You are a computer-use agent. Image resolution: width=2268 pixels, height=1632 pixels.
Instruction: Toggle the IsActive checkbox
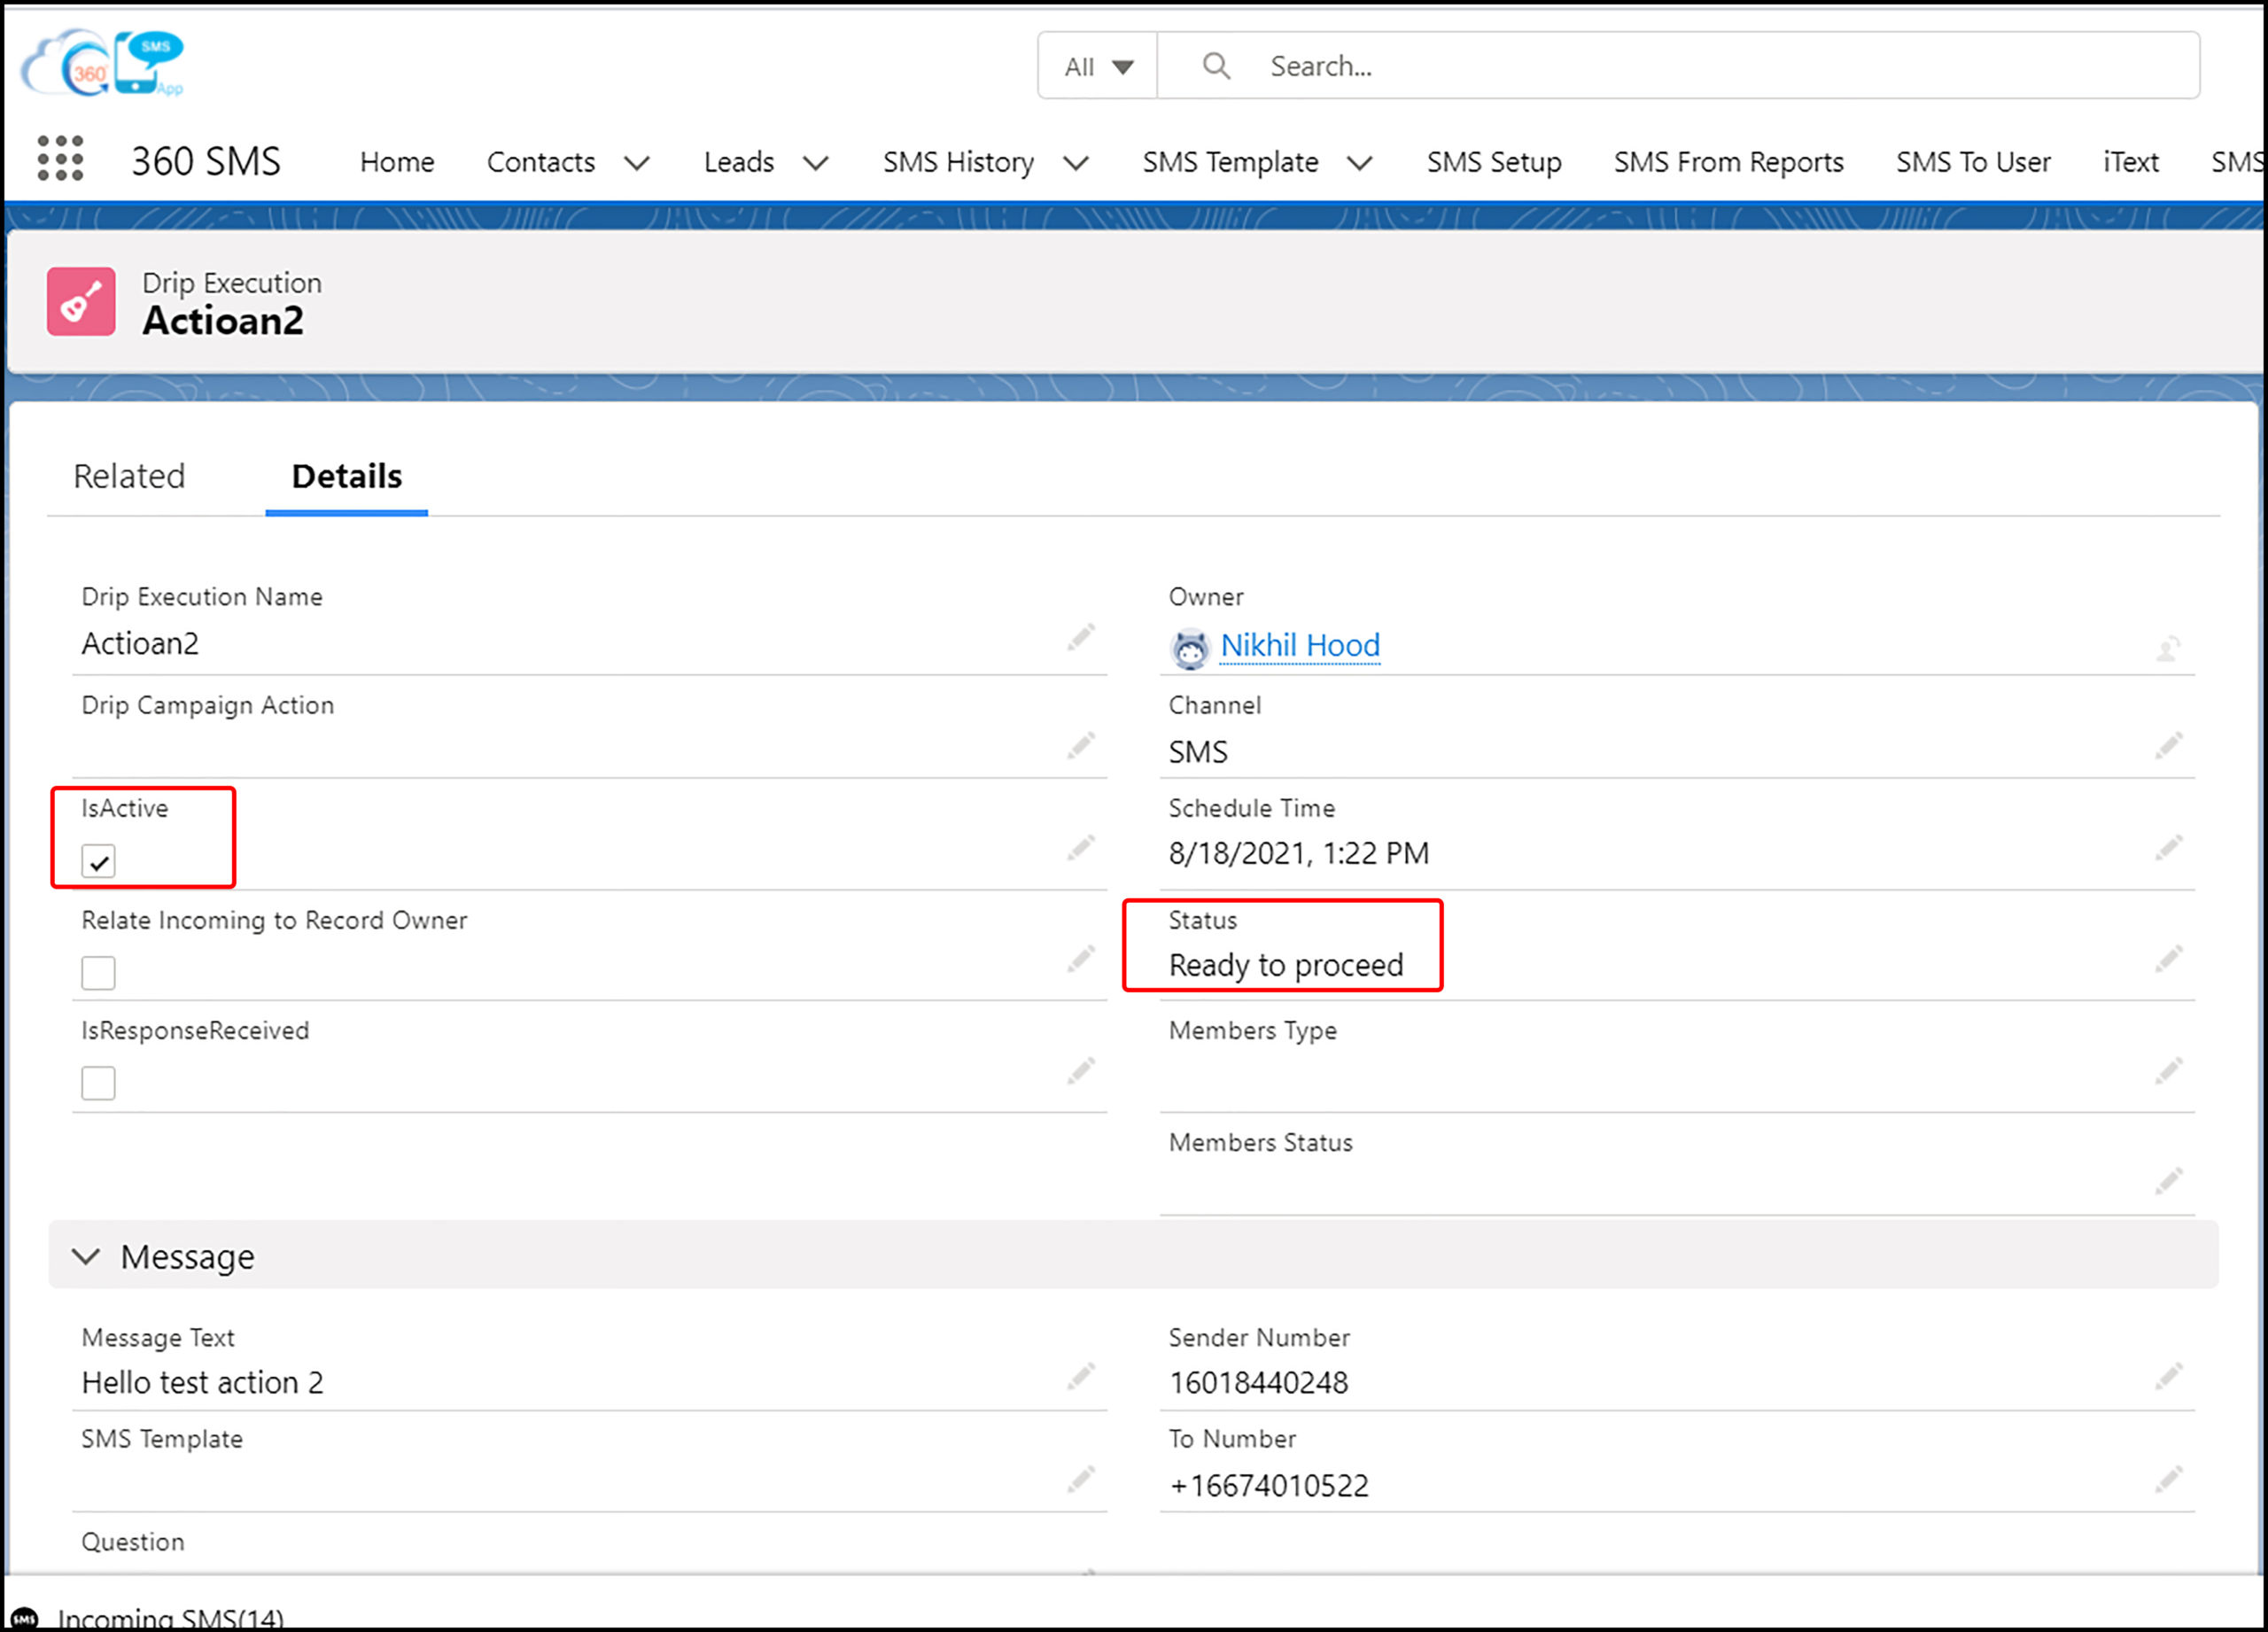tap(98, 861)
